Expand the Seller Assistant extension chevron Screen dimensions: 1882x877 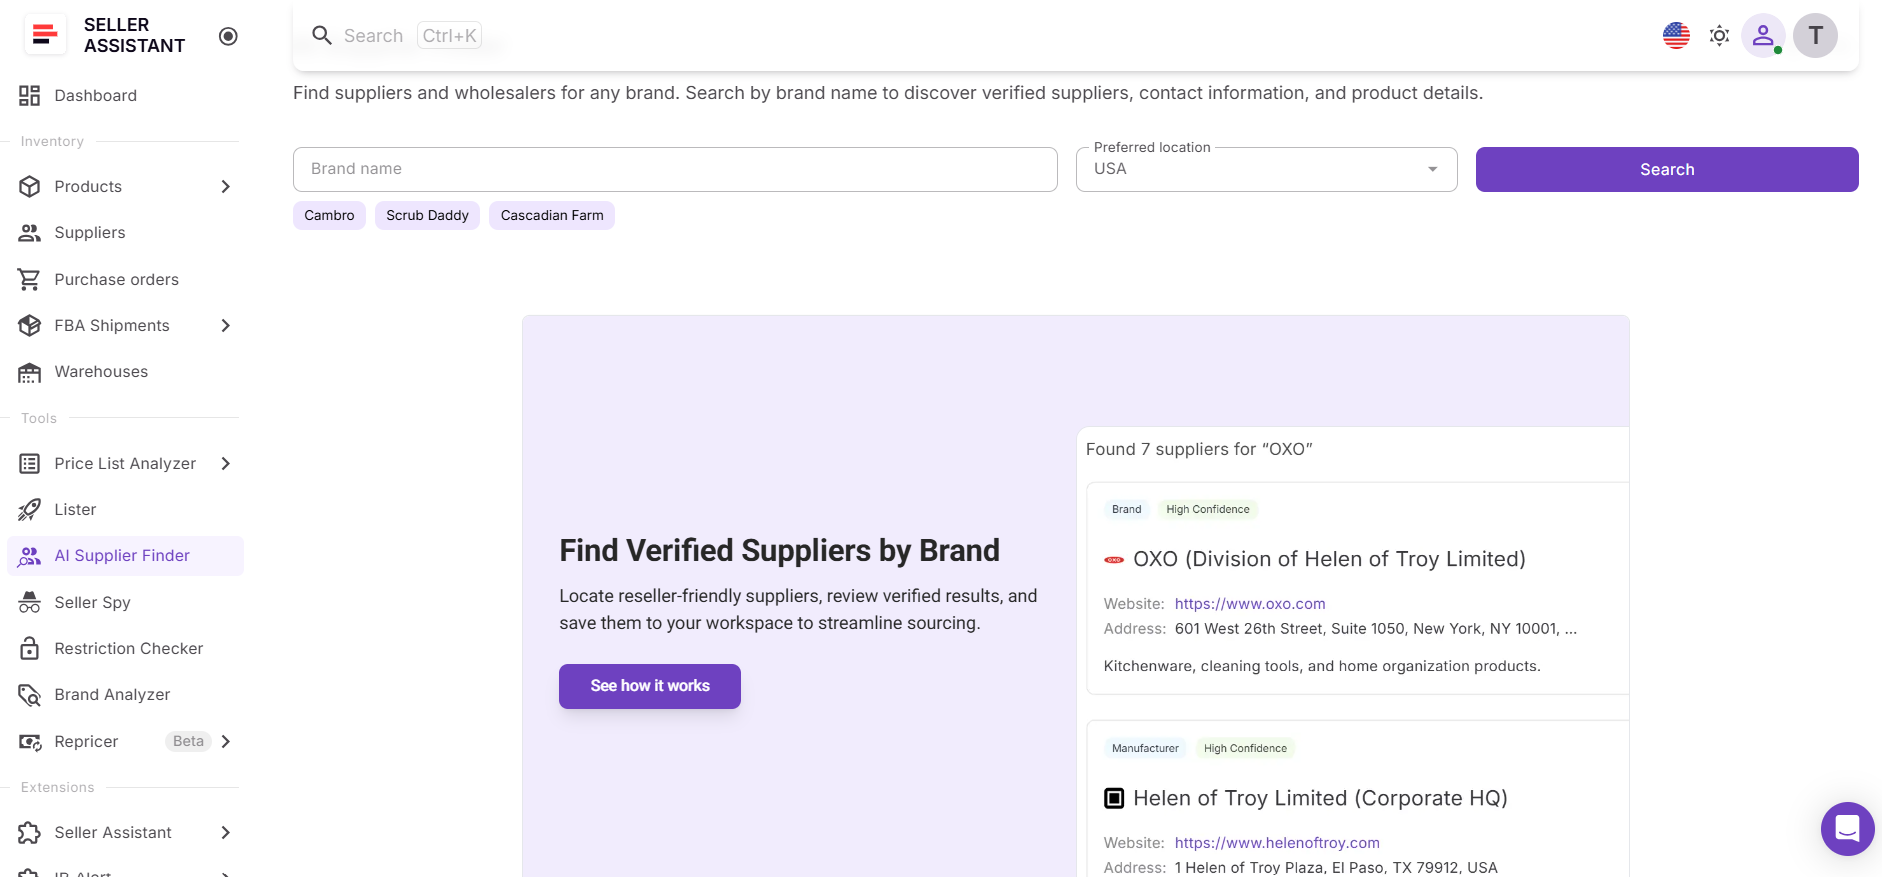coord(225,832)
